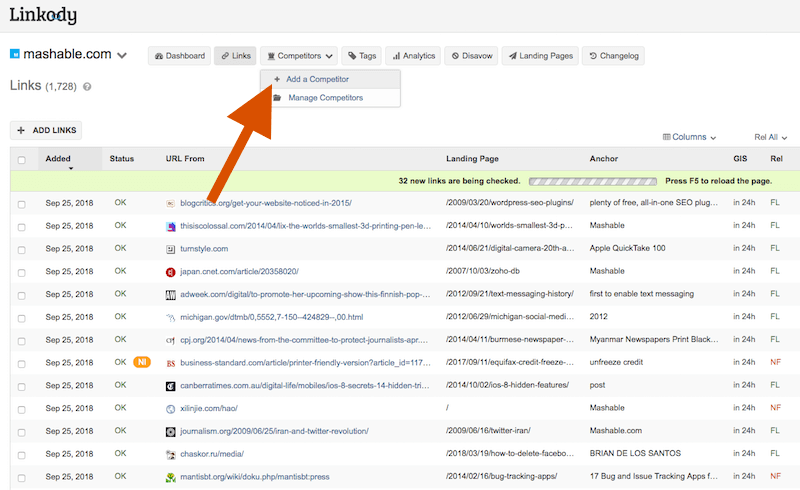Sort by the URL From column header

(x=185, y=159)
